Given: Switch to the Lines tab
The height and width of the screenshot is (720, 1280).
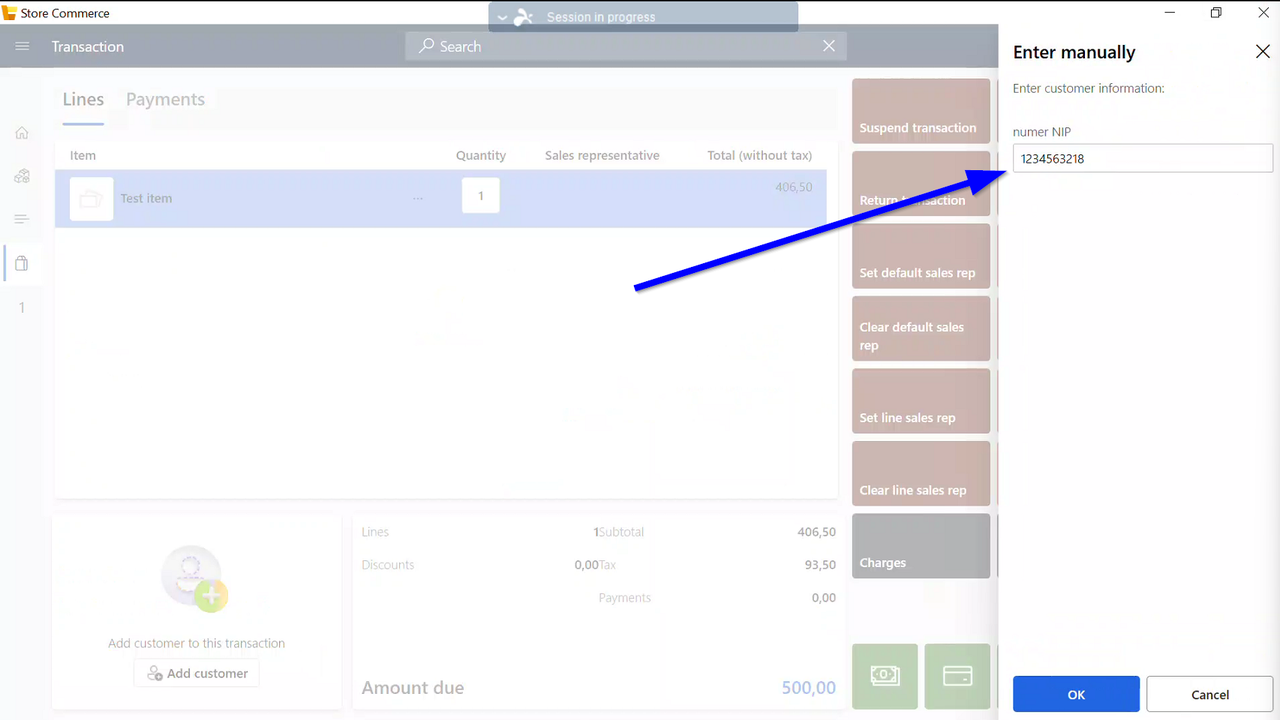Looking at the screenshot, I should pyautogui.click(x=83, y=99).
